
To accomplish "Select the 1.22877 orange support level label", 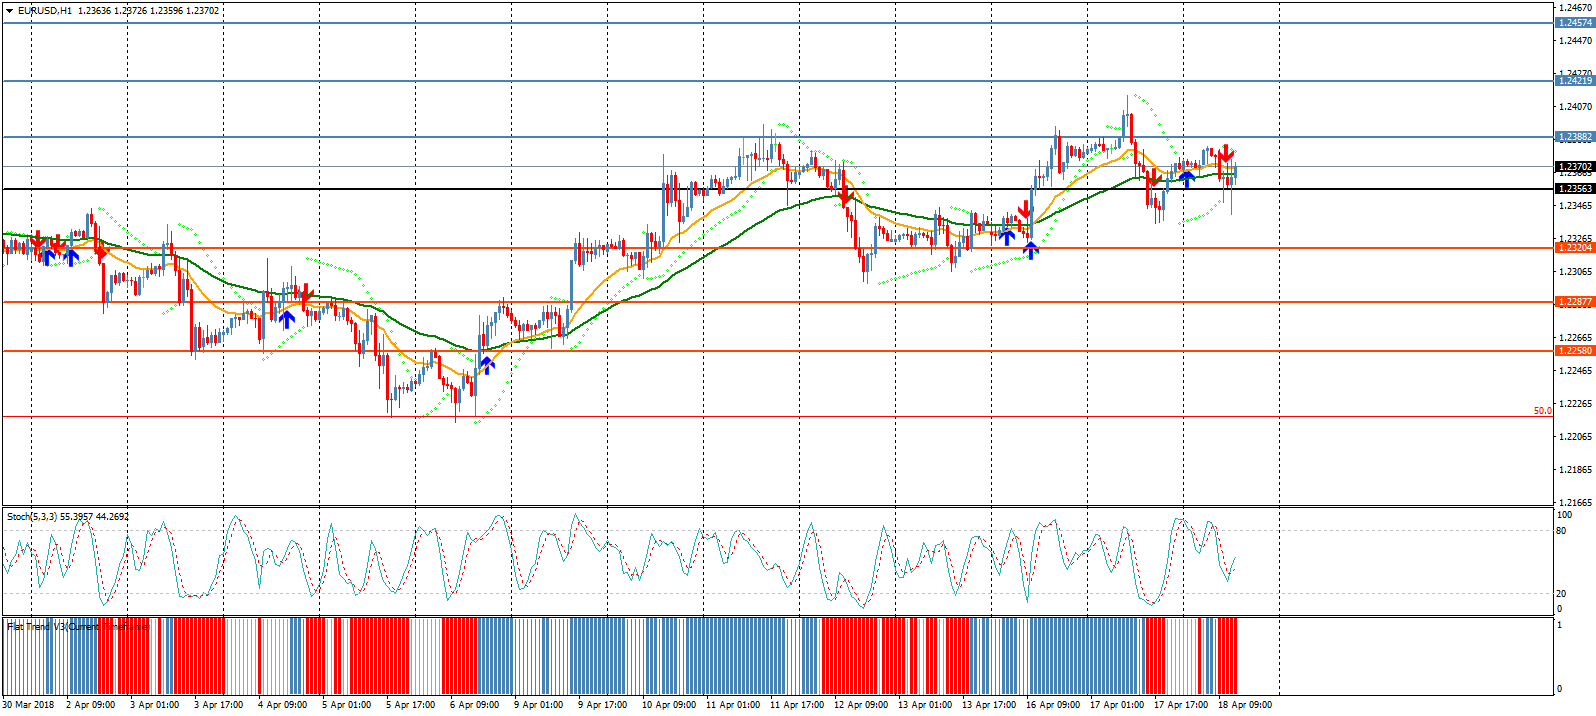I will pos(1574,302).
